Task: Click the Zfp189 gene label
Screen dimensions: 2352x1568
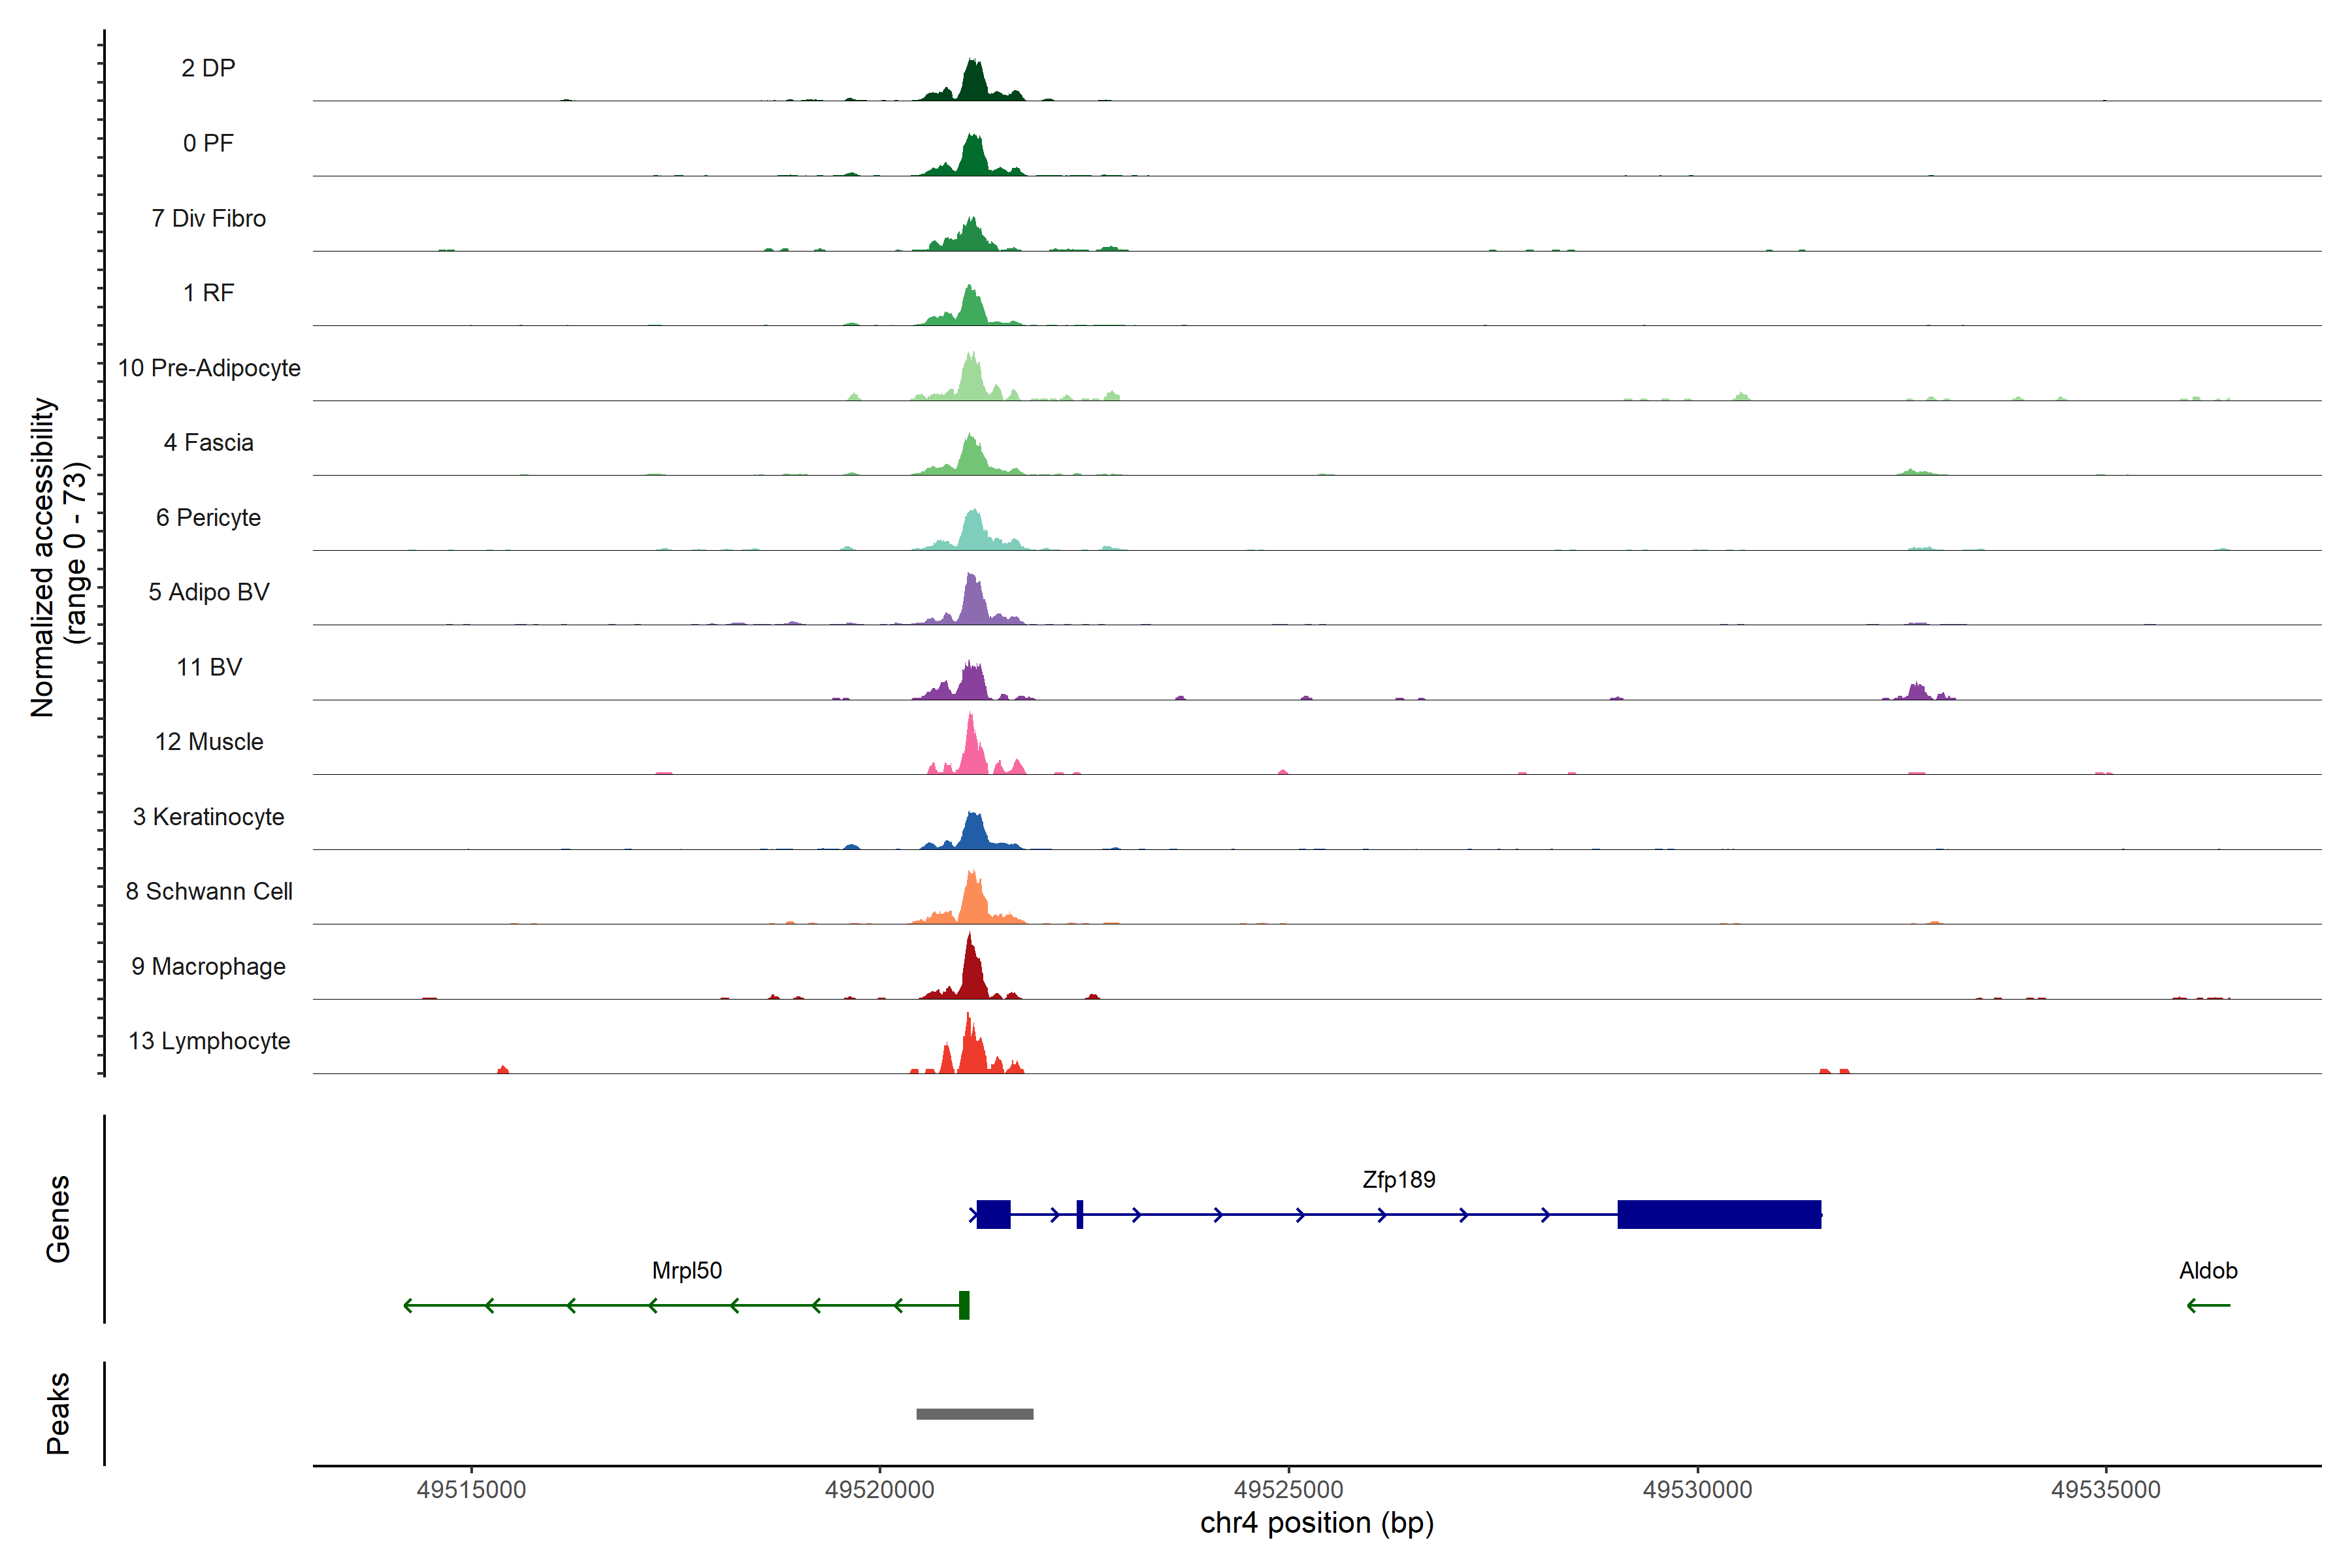Action: (x=1398, y=1179)
